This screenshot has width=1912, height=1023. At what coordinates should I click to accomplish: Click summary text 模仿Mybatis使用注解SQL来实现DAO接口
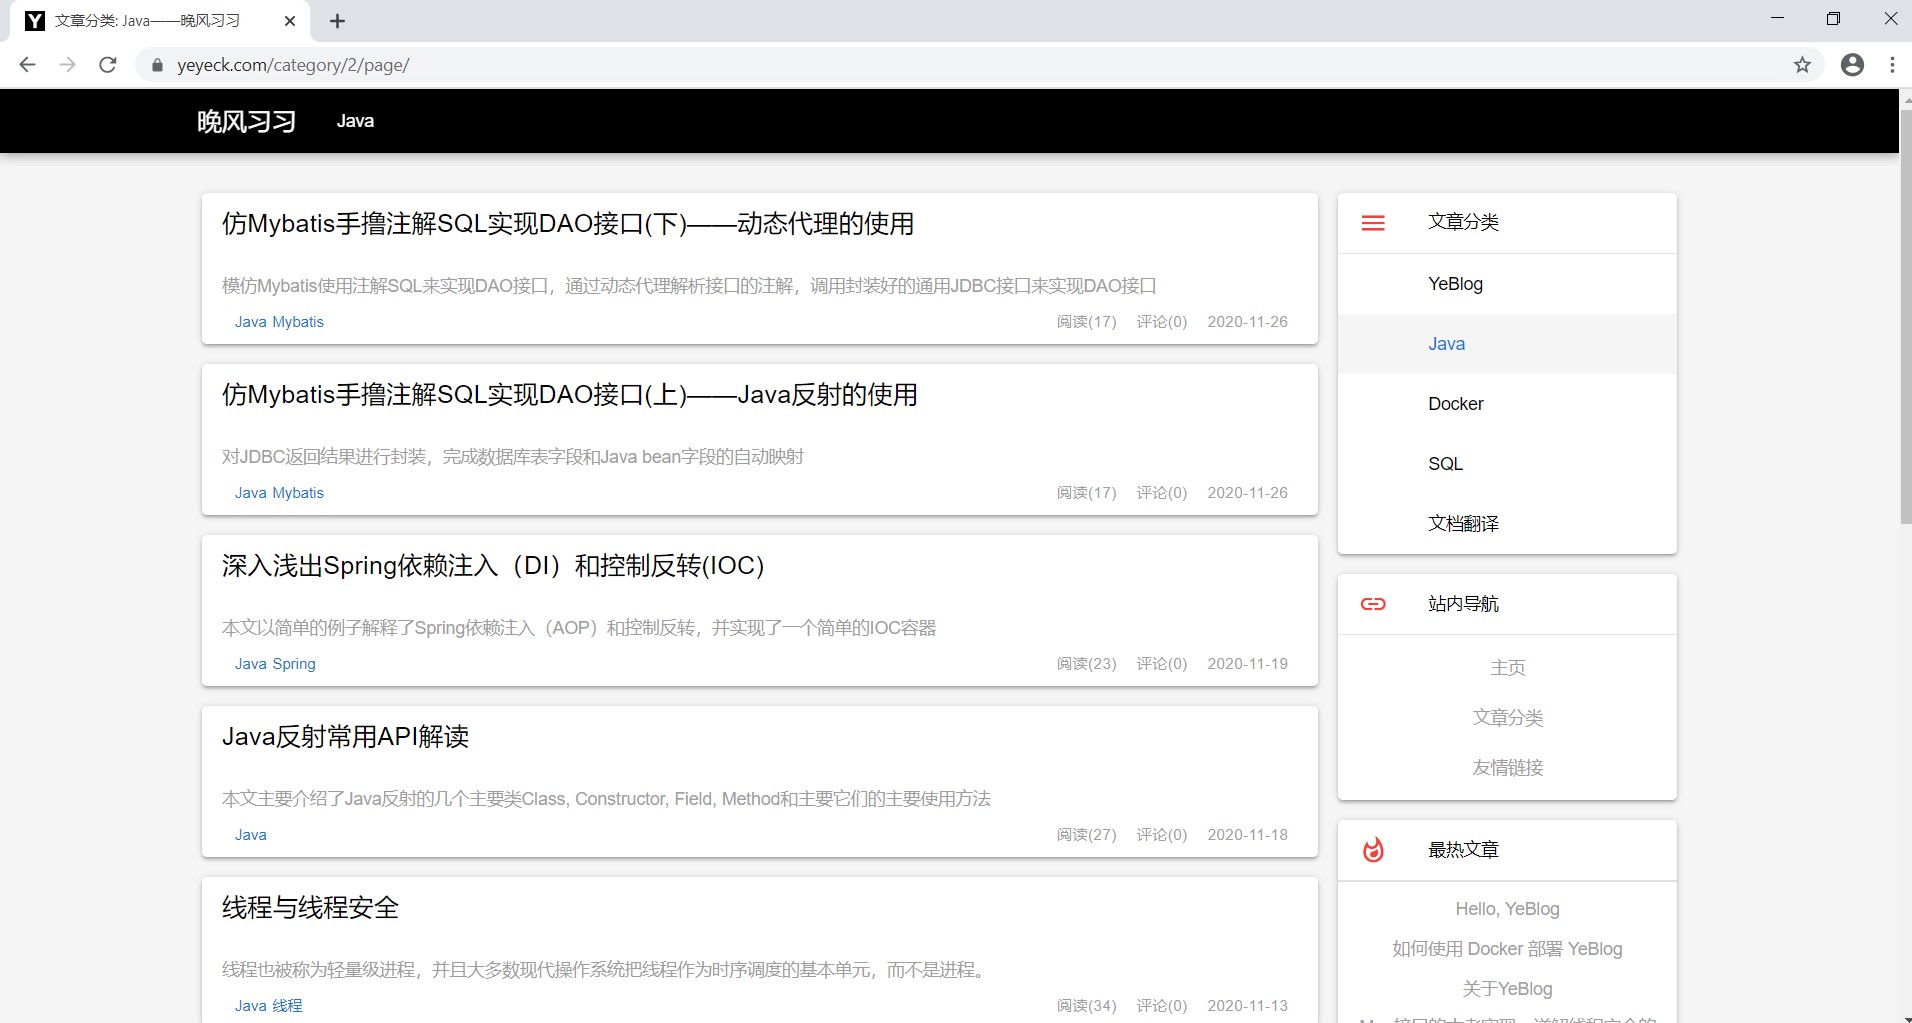(689, 286)
